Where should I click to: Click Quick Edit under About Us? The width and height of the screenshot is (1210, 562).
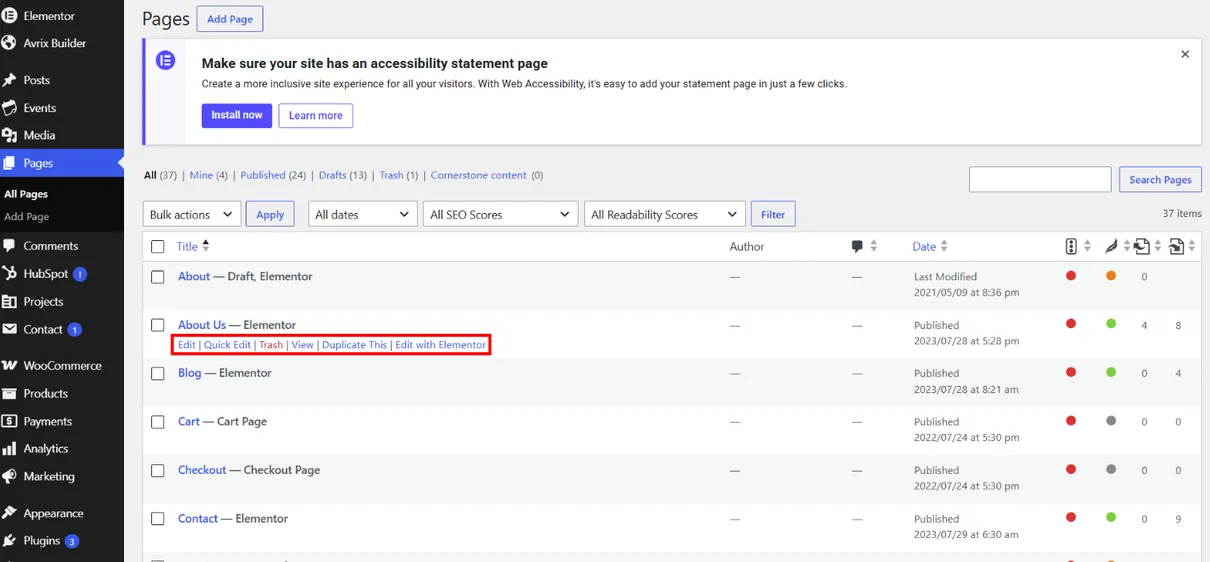point(227,345)
